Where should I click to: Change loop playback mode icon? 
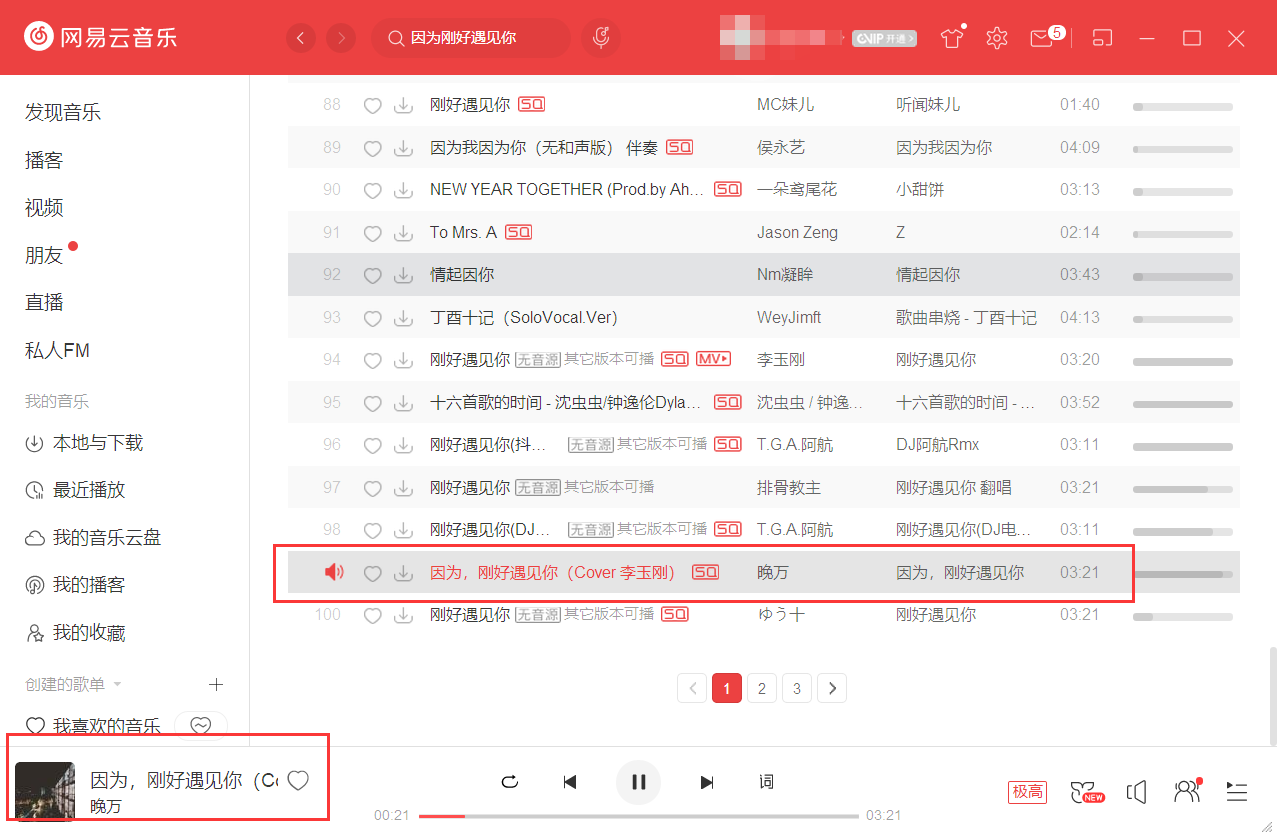click(x=509, y=782)
